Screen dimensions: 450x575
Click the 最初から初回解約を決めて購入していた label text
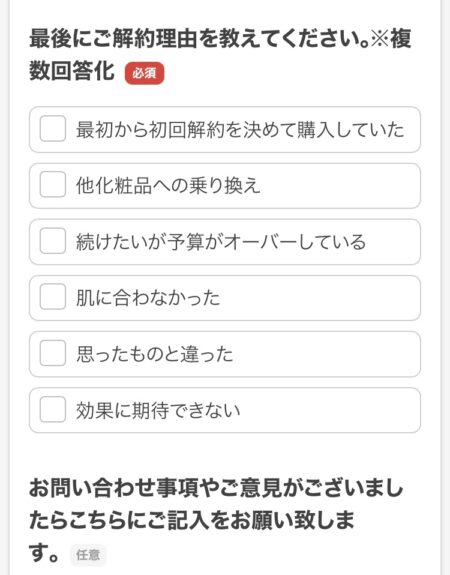(x=240, y=130)
